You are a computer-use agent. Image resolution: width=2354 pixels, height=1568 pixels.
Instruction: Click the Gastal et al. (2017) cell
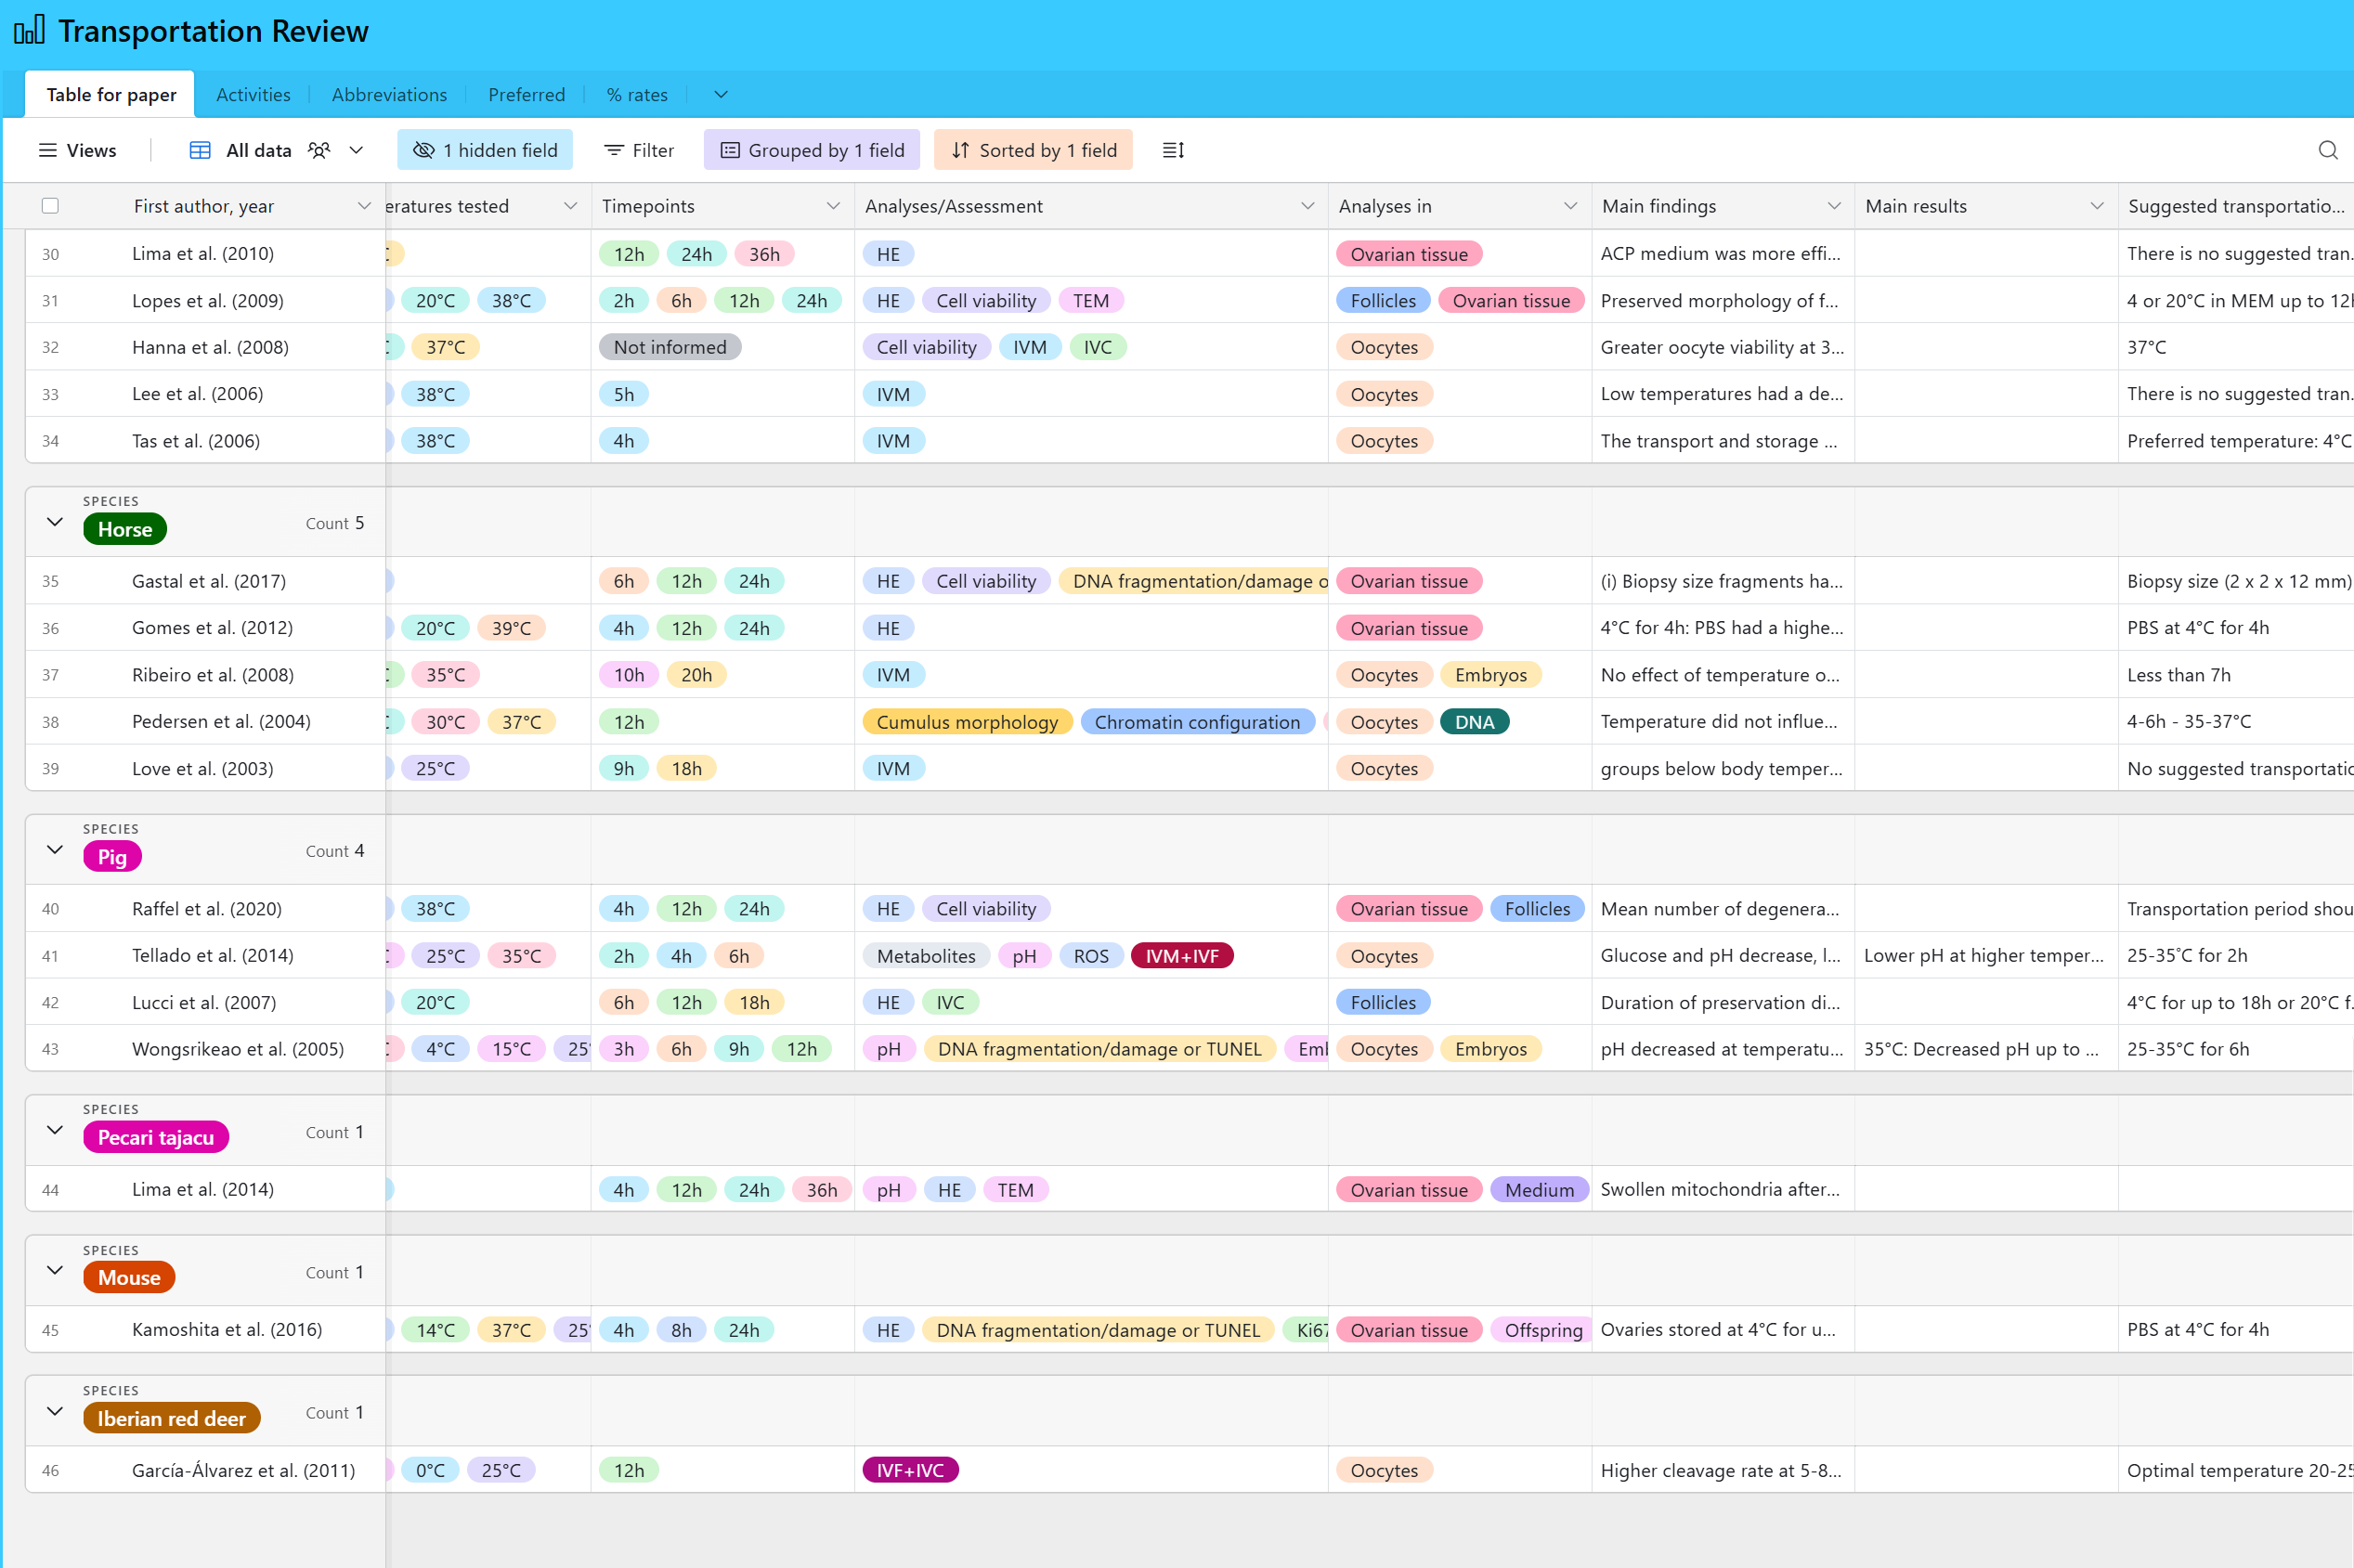click(209, 581)
